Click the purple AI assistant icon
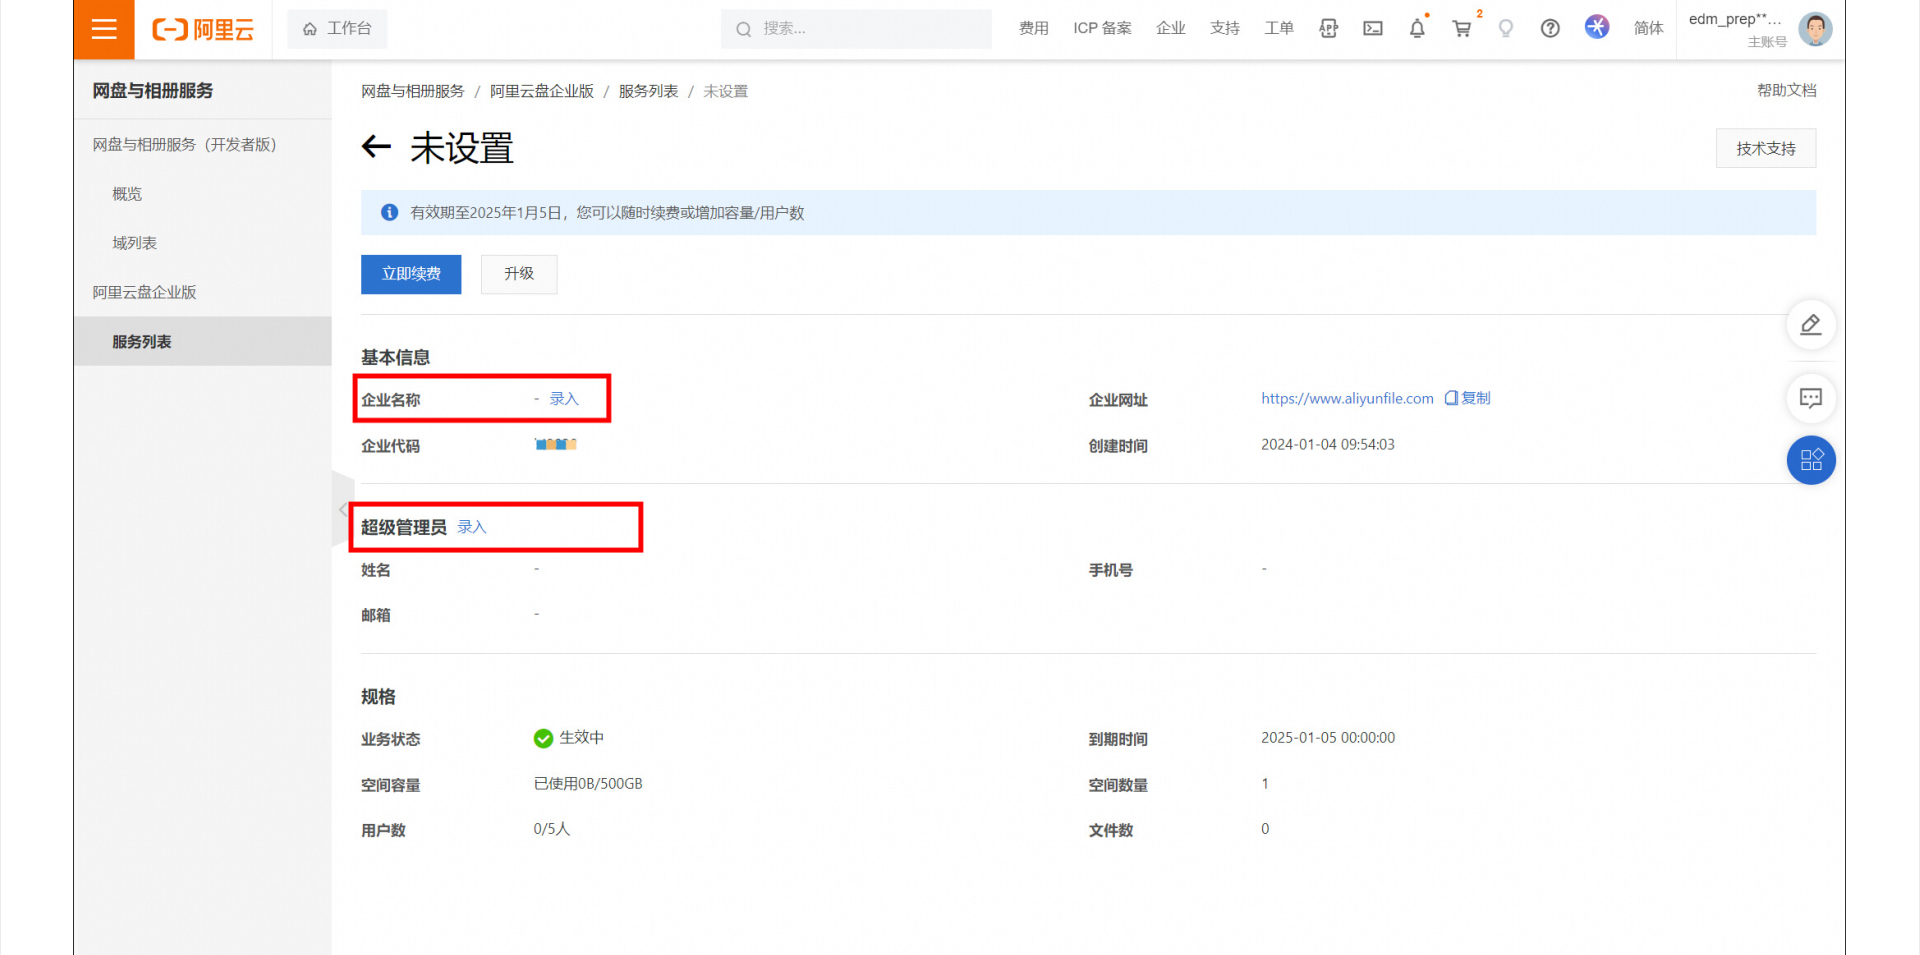Screen dimensions: 1920x955 (1597, 27)
